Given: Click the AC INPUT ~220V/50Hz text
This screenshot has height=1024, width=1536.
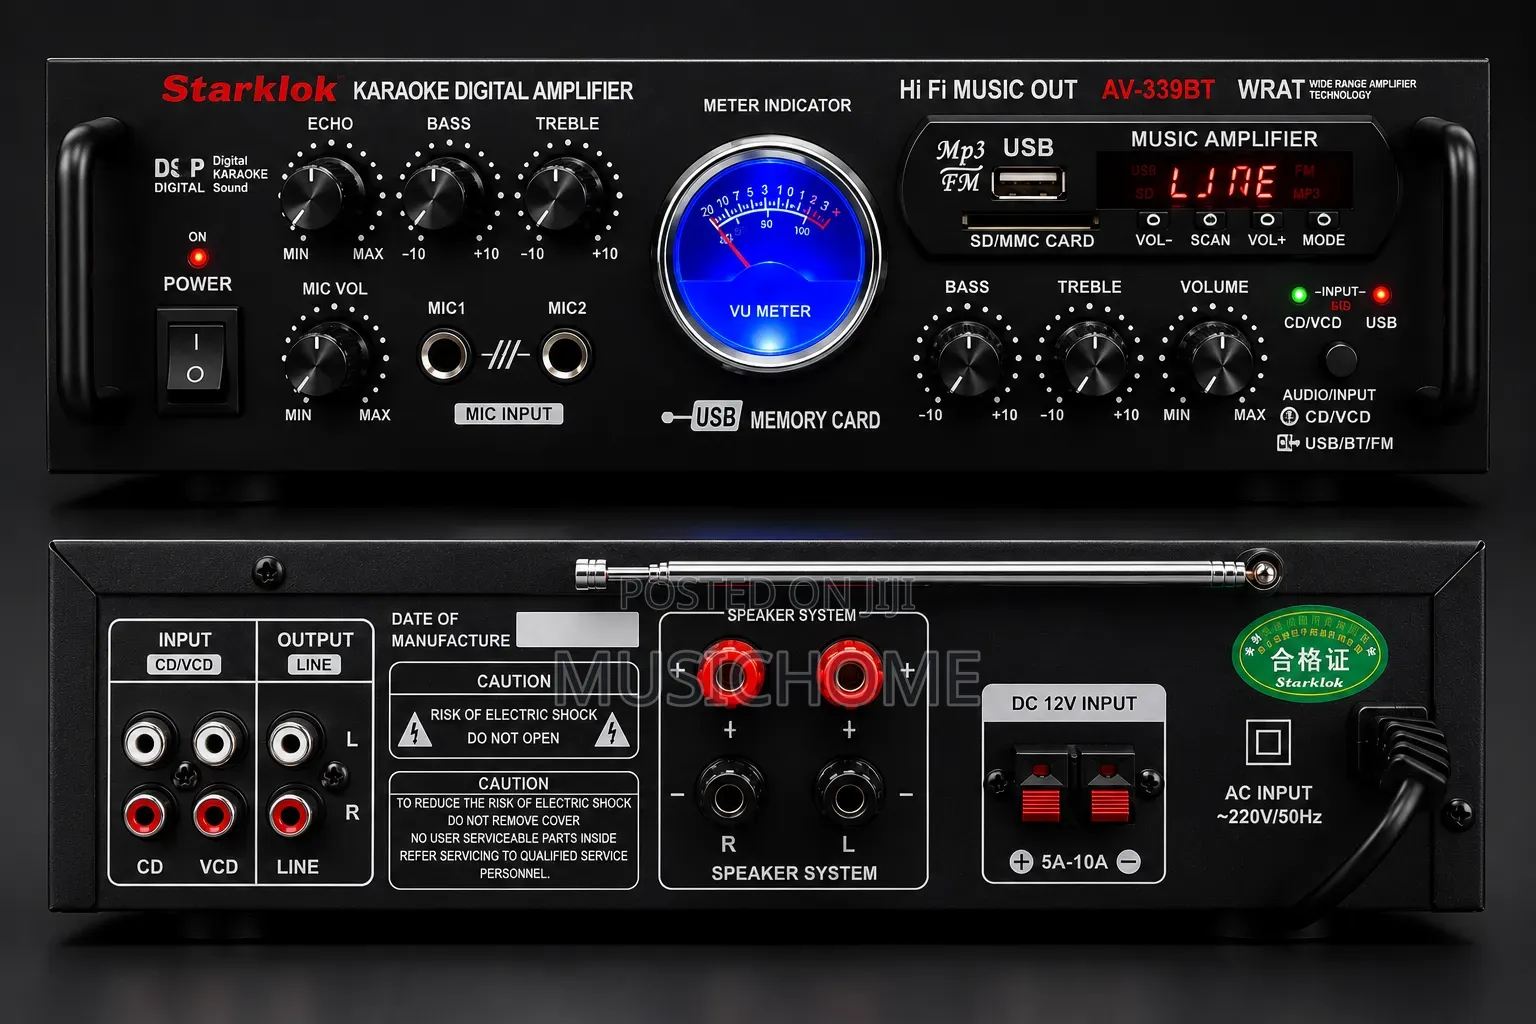Looking at the screenshot, I should [1269, 805].
